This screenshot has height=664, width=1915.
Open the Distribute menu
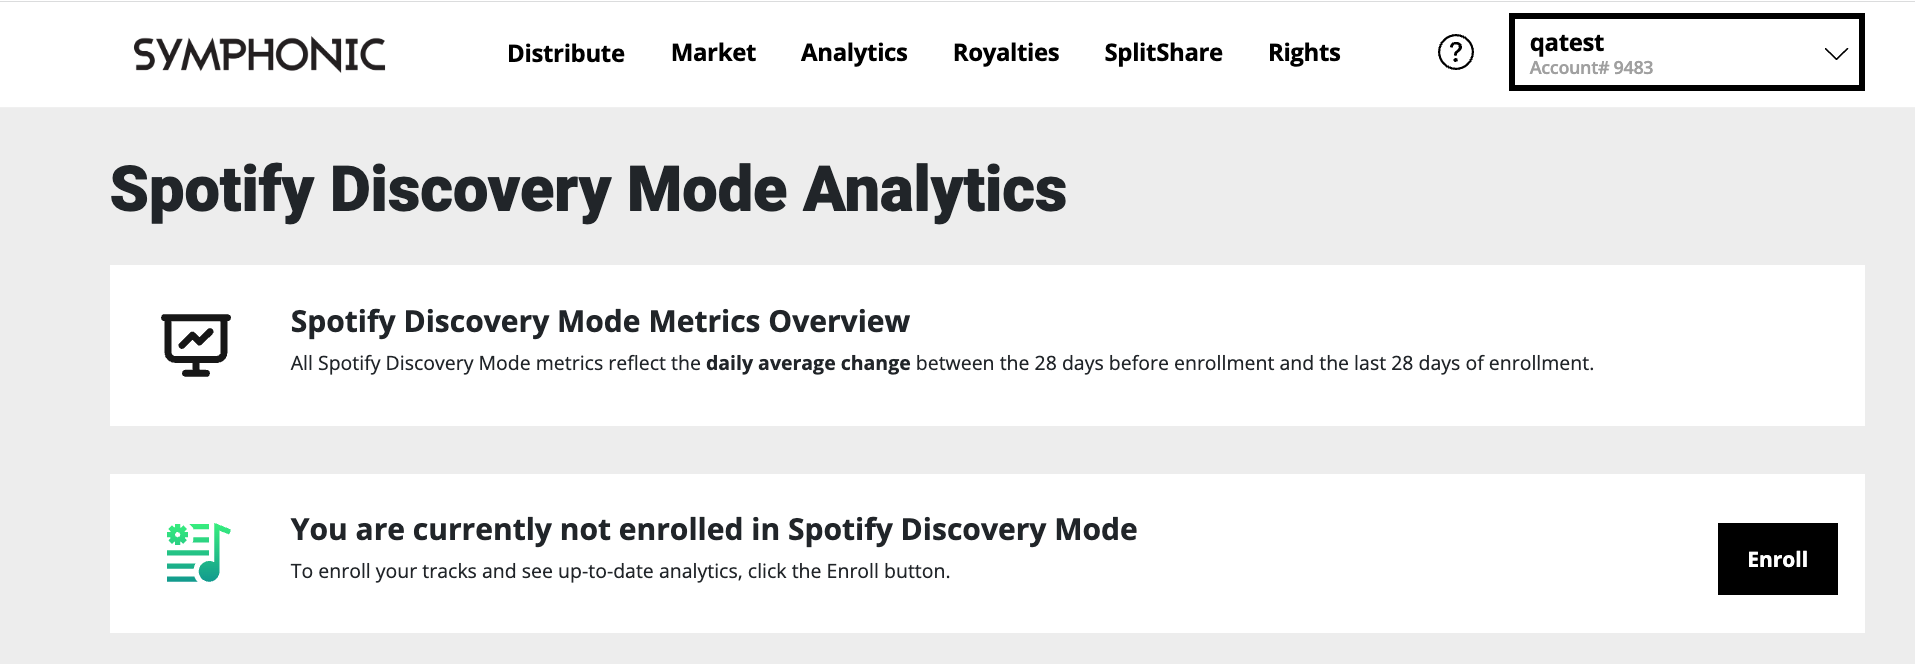pyautogui.click(x=566, y=53)
